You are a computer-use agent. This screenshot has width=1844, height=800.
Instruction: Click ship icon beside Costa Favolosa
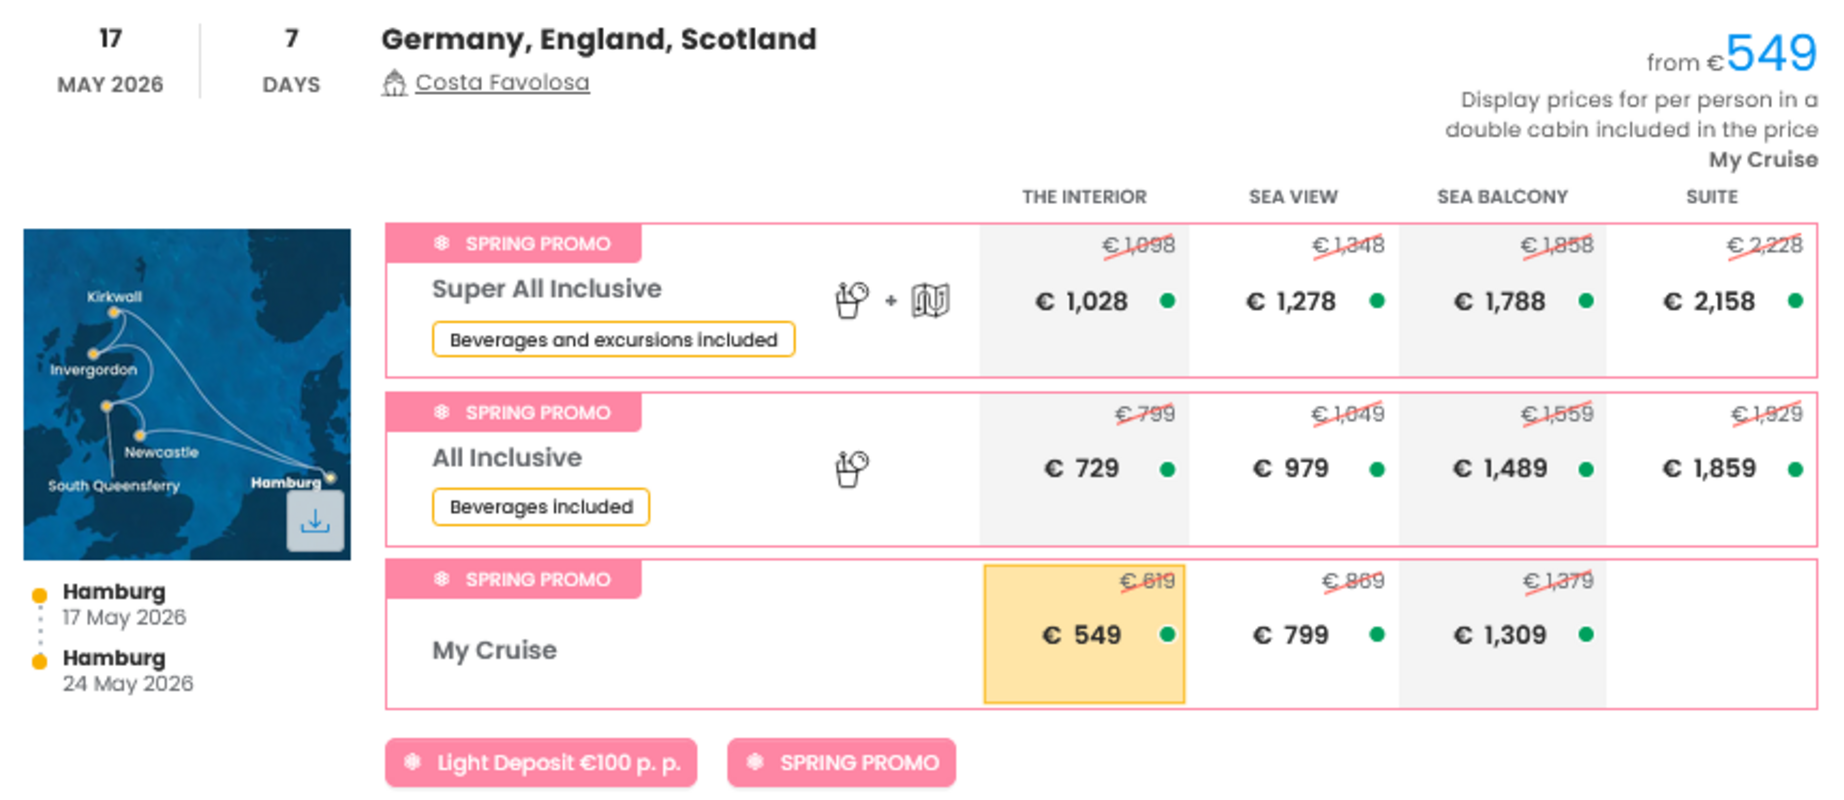pos(394,83)
